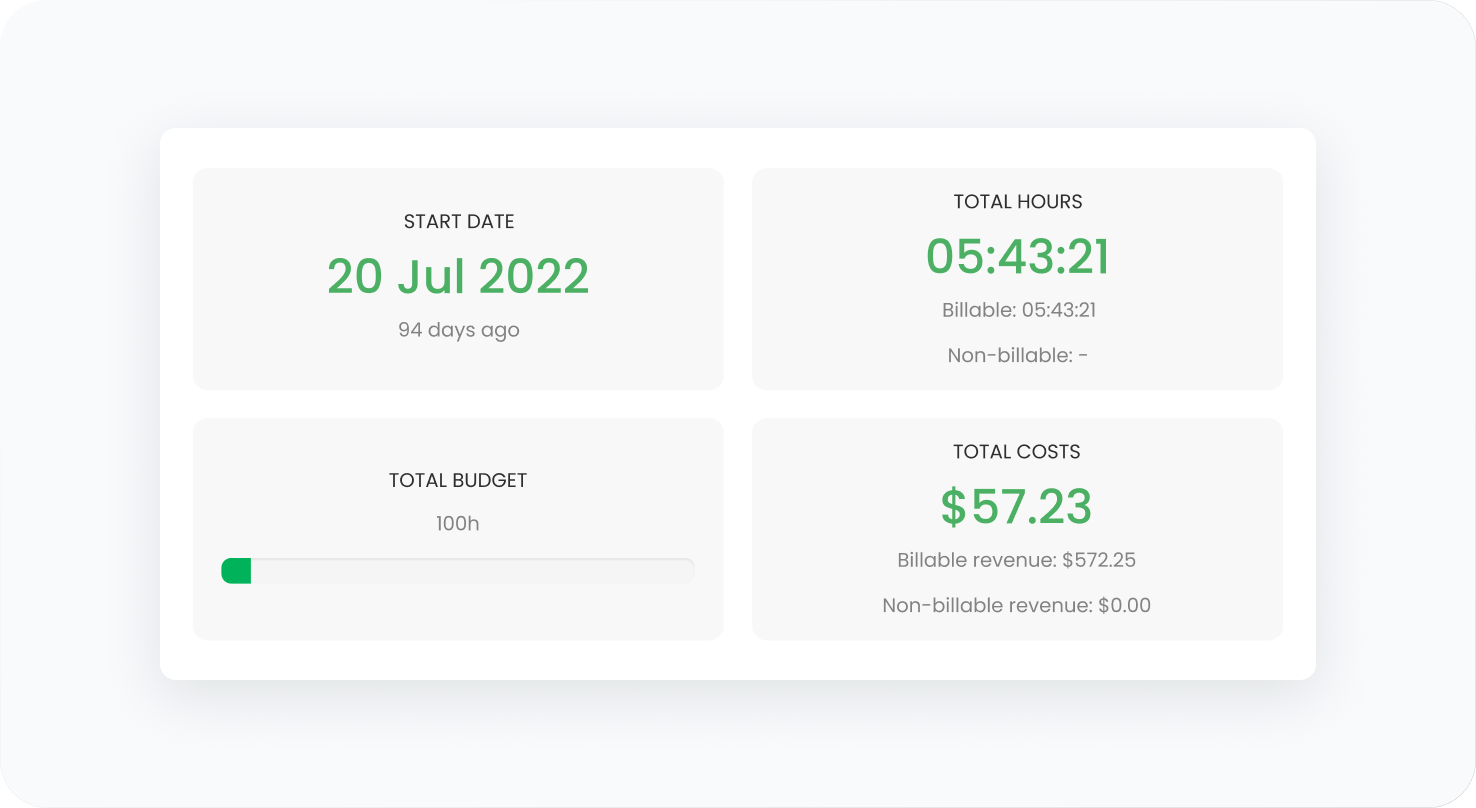Click the TOTAL COSTS heading
Viewport: 1476px width, 808px height.
[x=1017, y=452]
